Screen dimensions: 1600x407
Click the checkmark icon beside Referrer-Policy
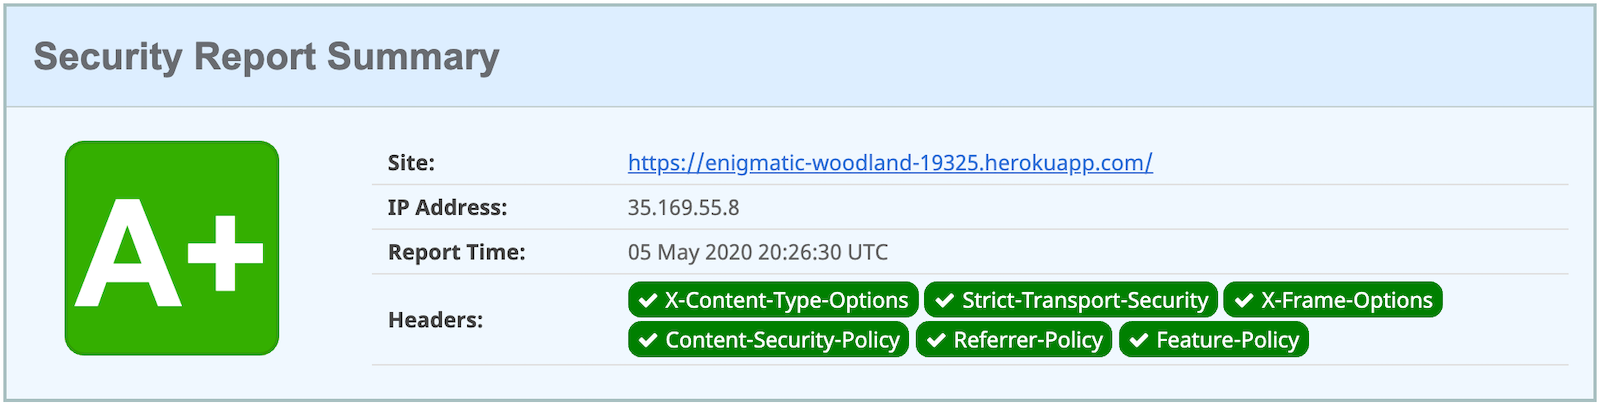pyautogui.click(x=936, y=341)
